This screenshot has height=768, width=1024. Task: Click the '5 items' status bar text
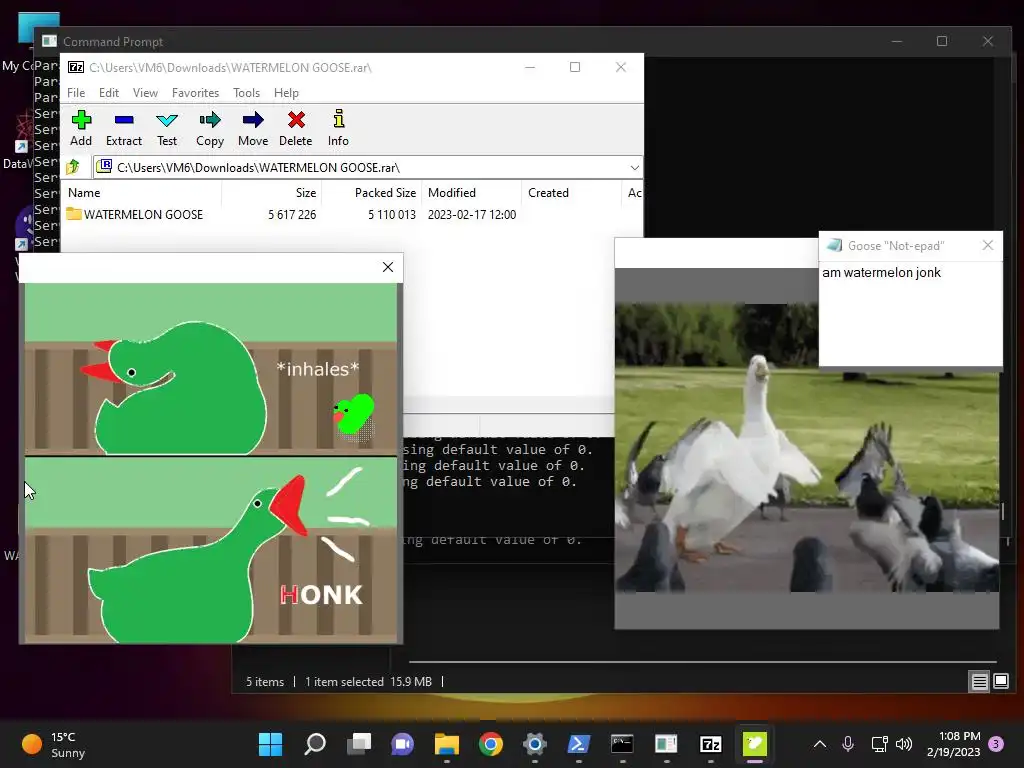coord(265,682)
